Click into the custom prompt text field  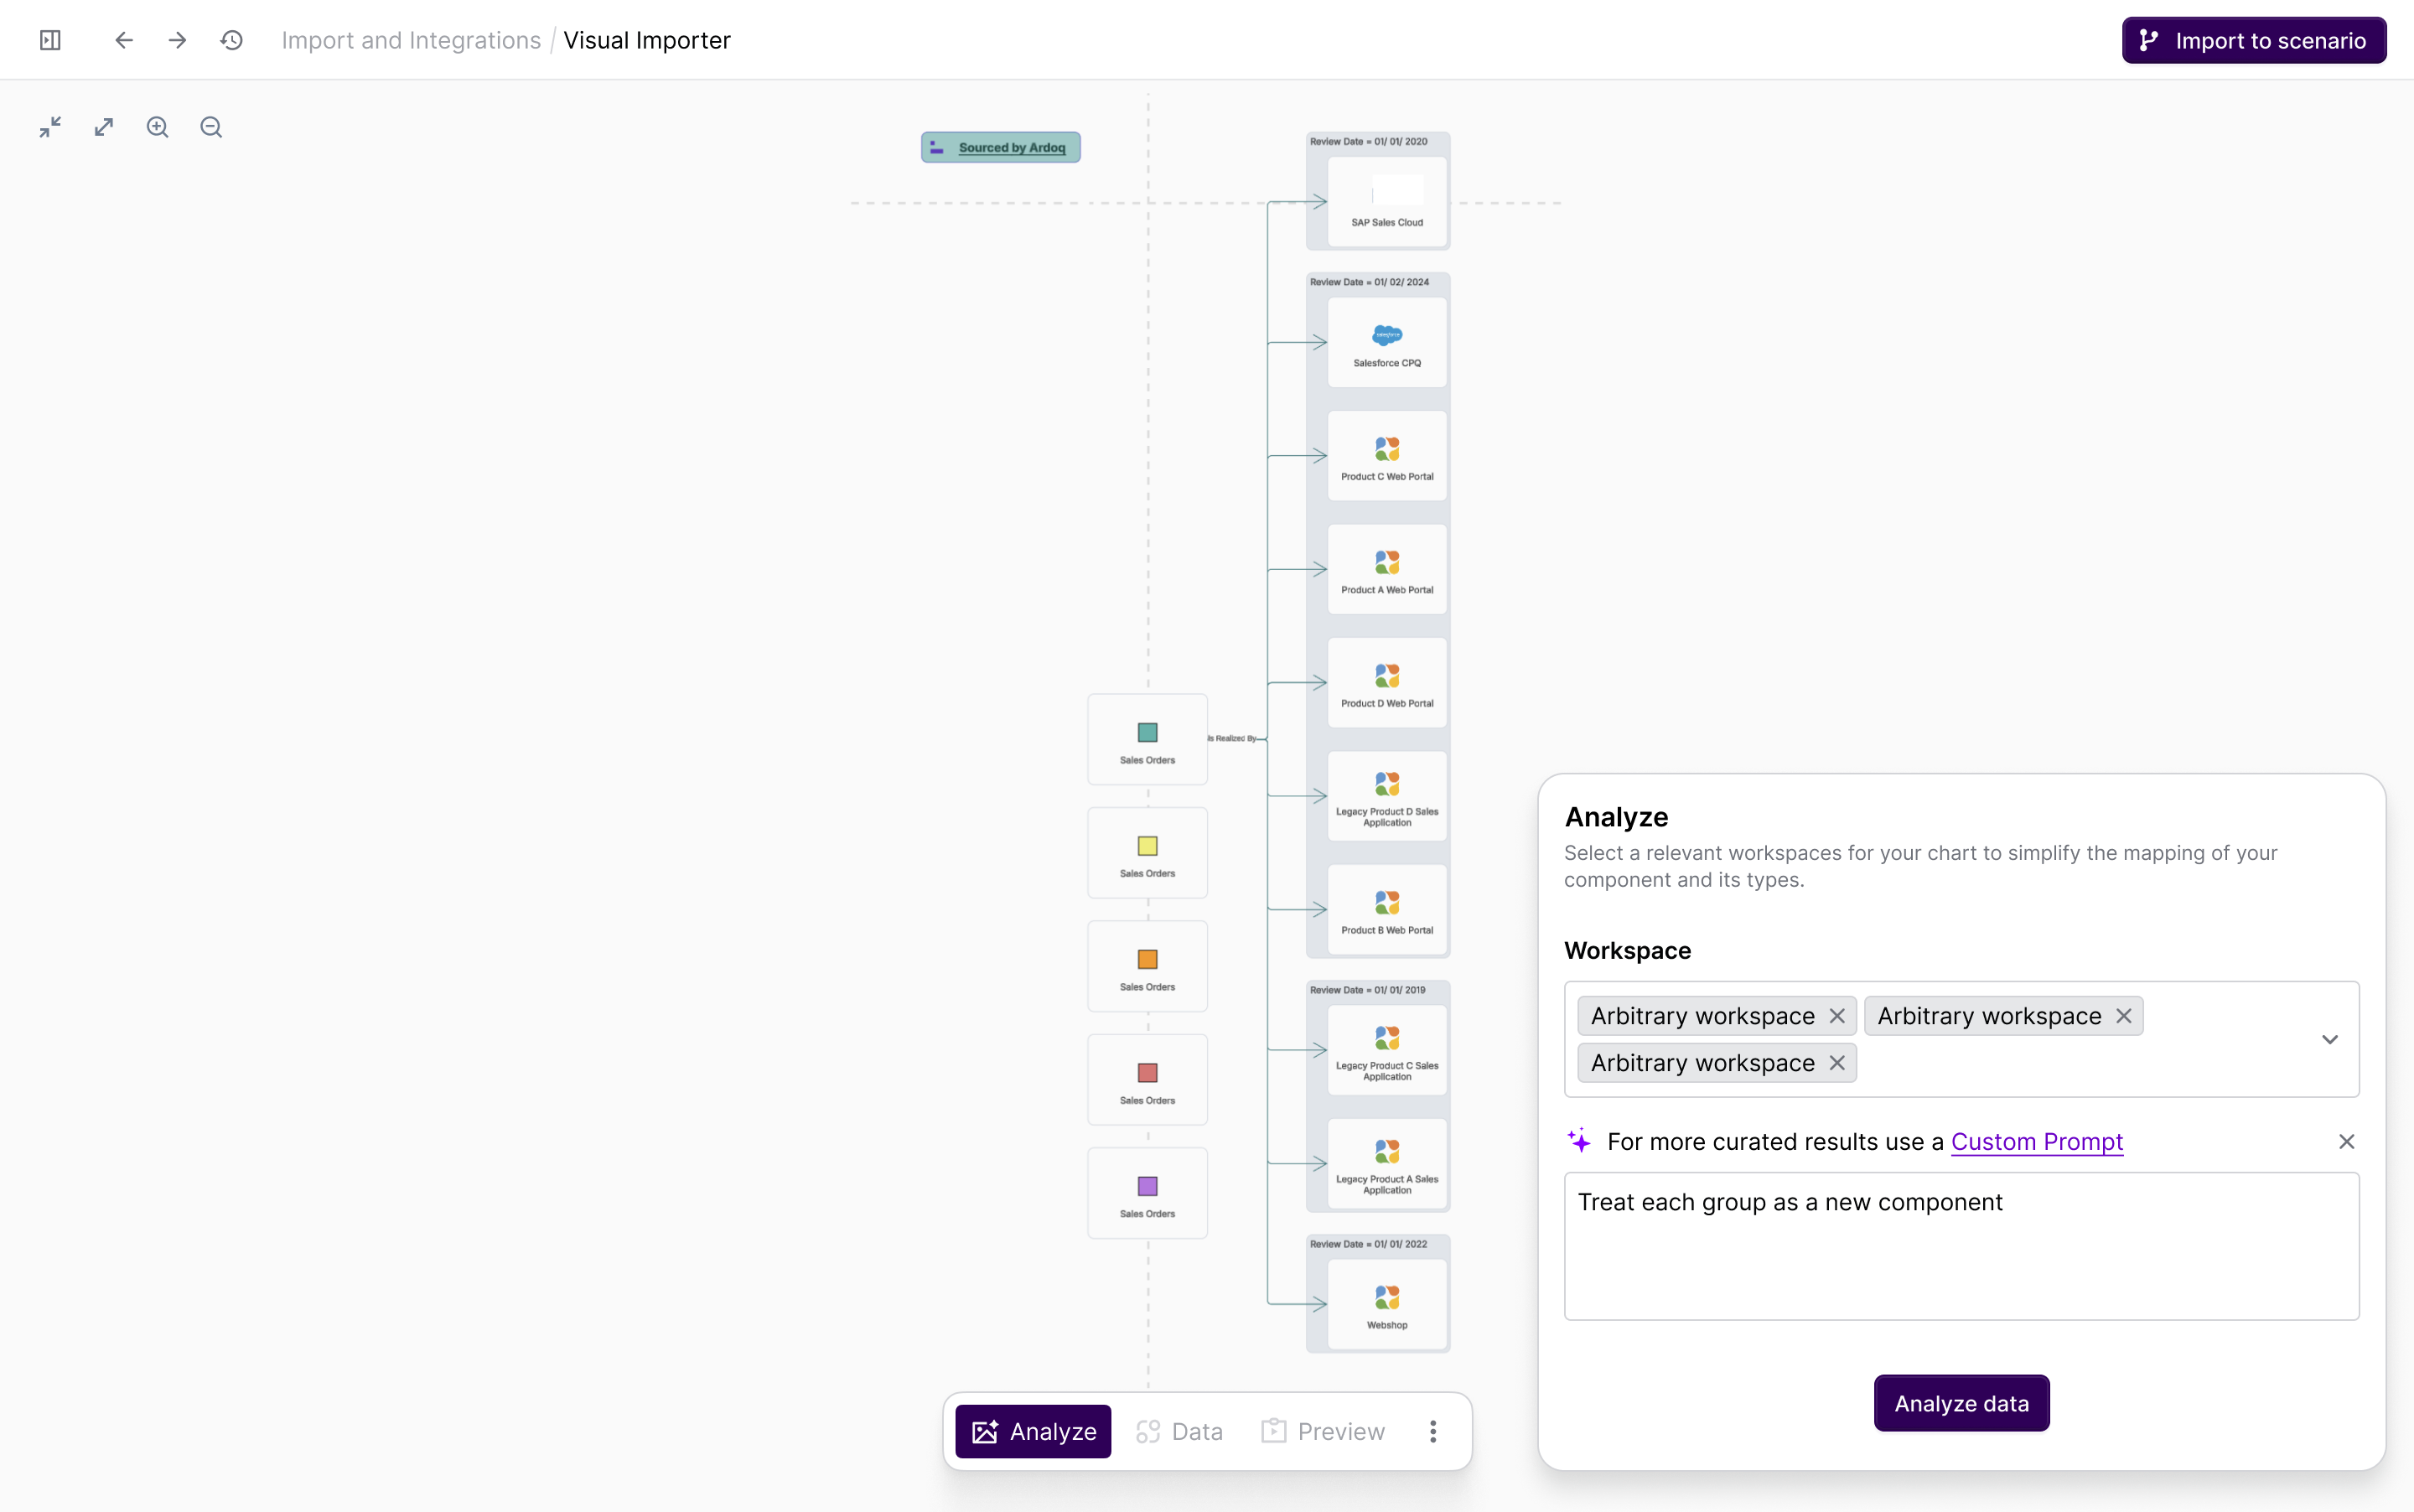(x=1961, y=1246)
